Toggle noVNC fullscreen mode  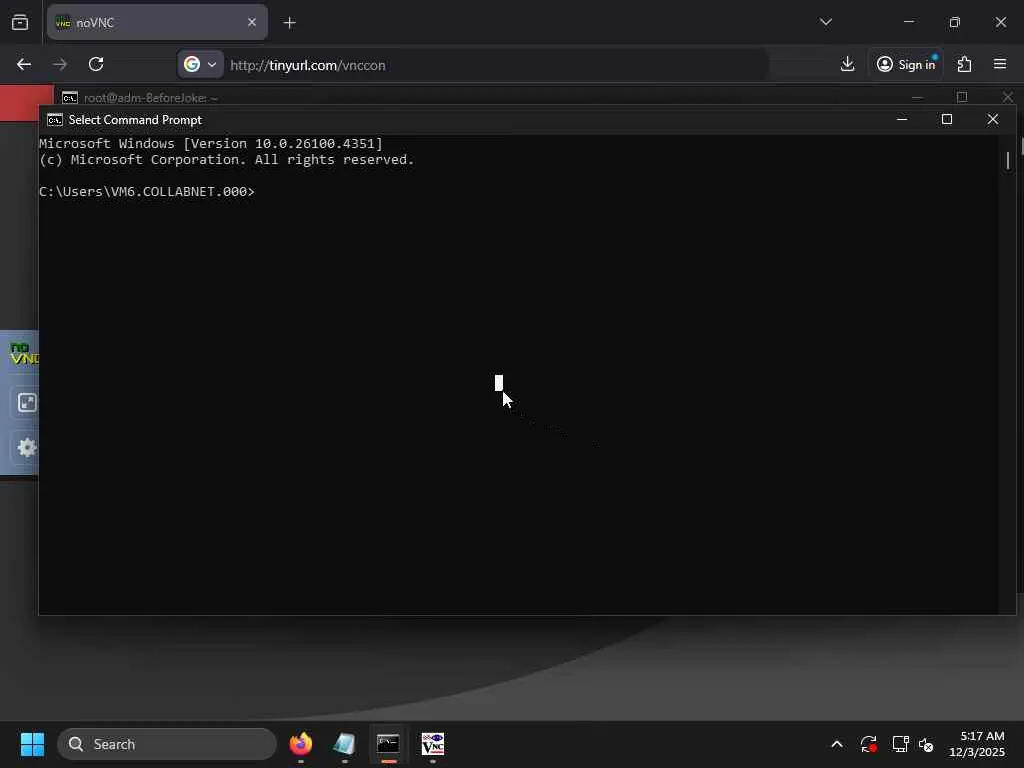tap(27, 403)
